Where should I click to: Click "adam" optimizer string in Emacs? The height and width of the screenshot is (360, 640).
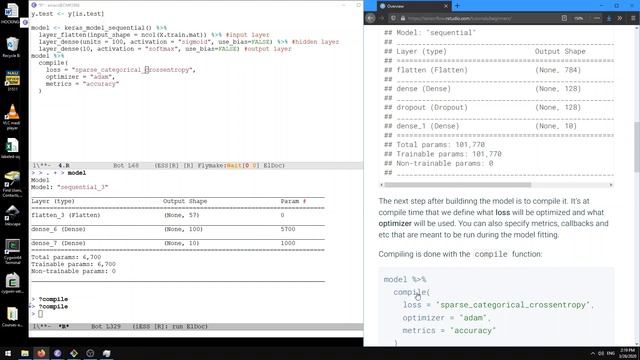[x=101, y=77]
